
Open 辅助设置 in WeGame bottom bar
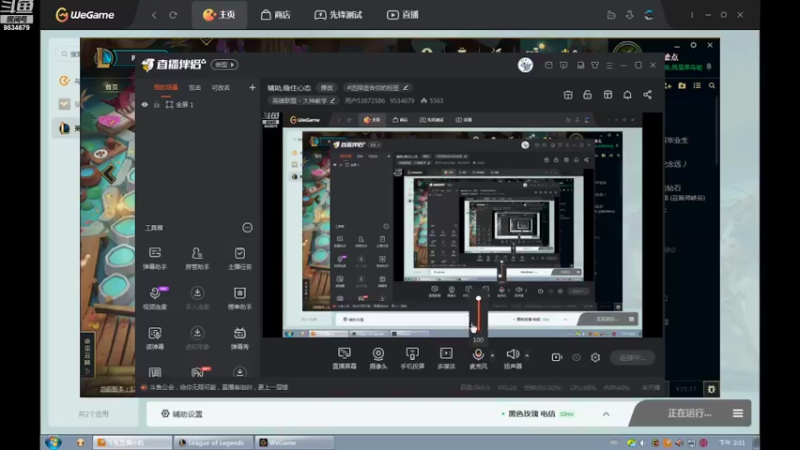point(182,414)
